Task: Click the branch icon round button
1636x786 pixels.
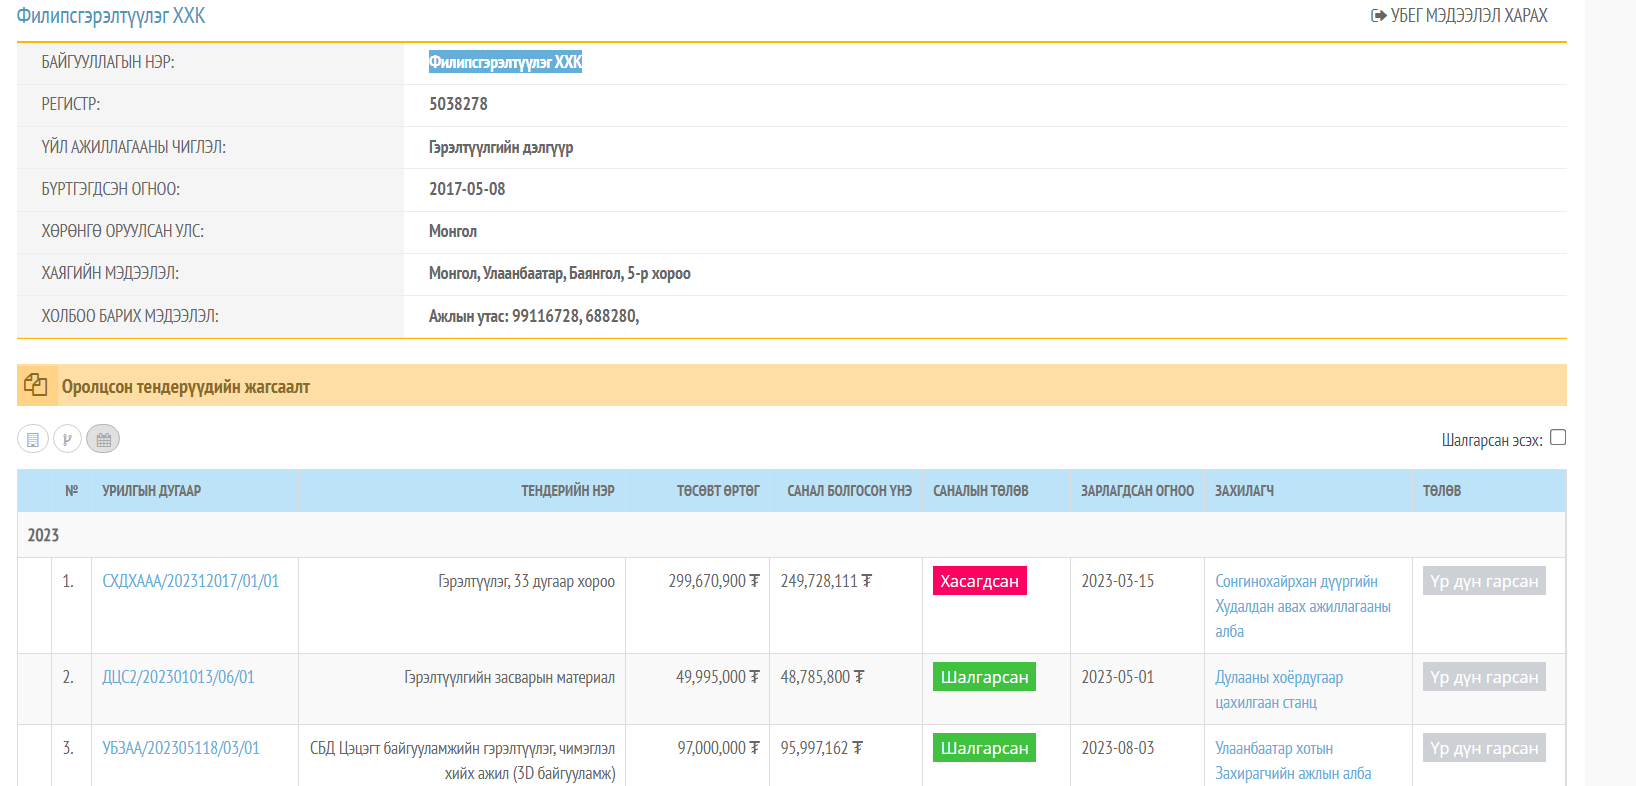Action: click(67, 439)
